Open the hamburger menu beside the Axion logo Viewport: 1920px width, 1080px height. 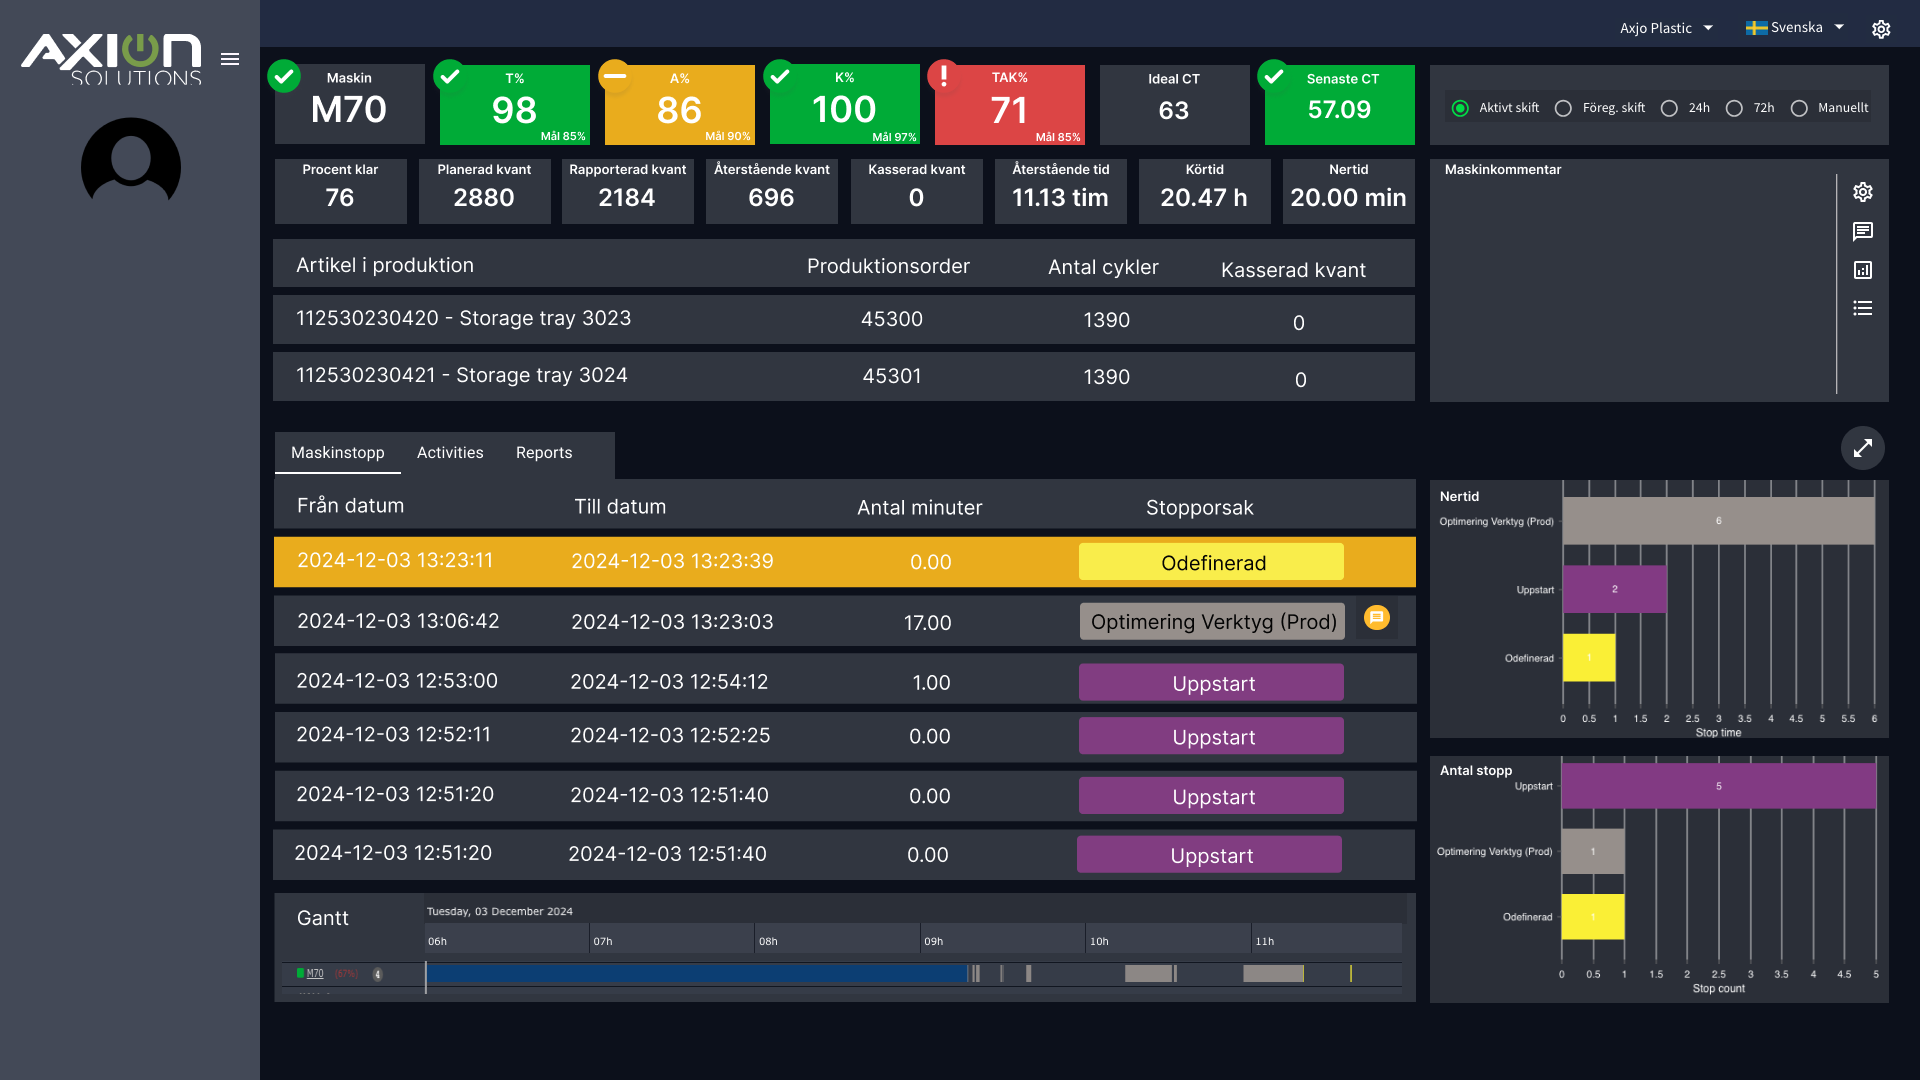point(230,59)
